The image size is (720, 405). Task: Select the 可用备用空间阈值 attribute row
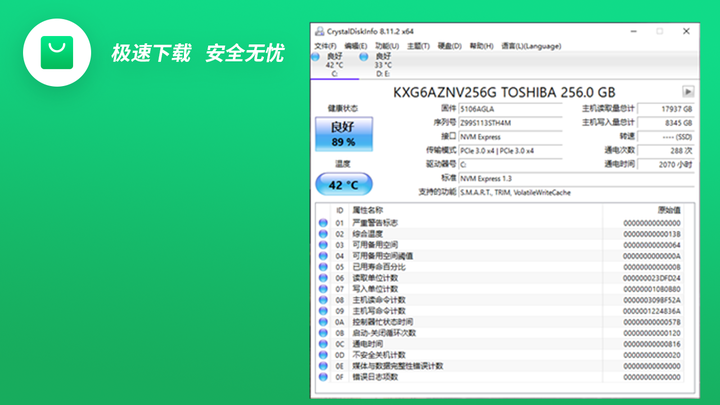[500, 256]
